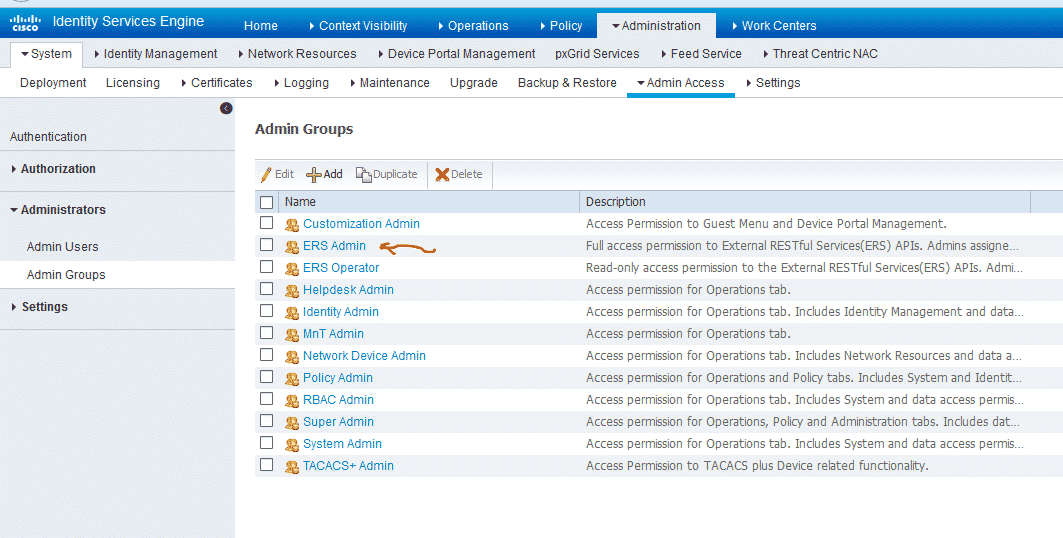
Task: Click the group icon beside TACACS+ Admin
Action: point(292,467)
